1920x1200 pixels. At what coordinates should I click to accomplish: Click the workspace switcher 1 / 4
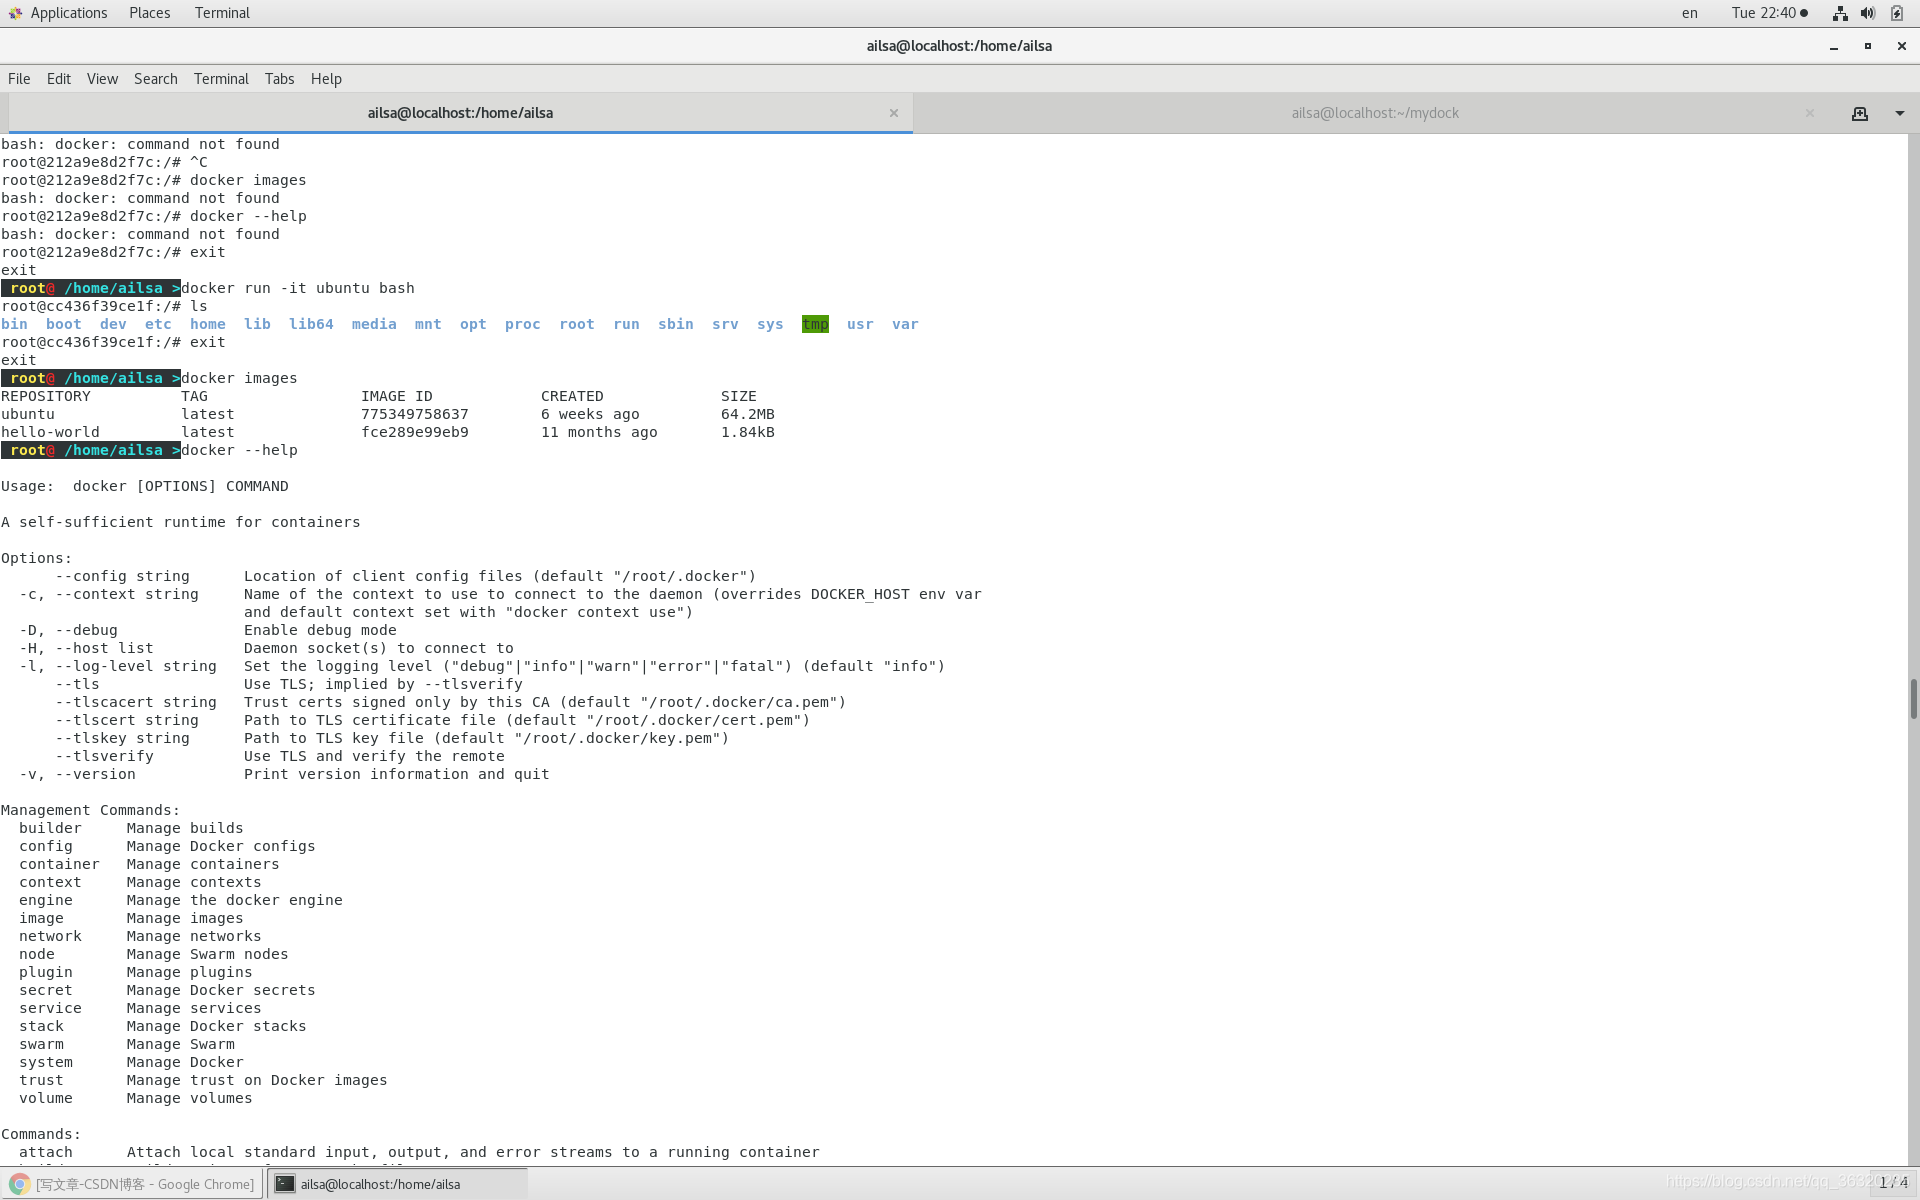click(x=1892, y=1183)
